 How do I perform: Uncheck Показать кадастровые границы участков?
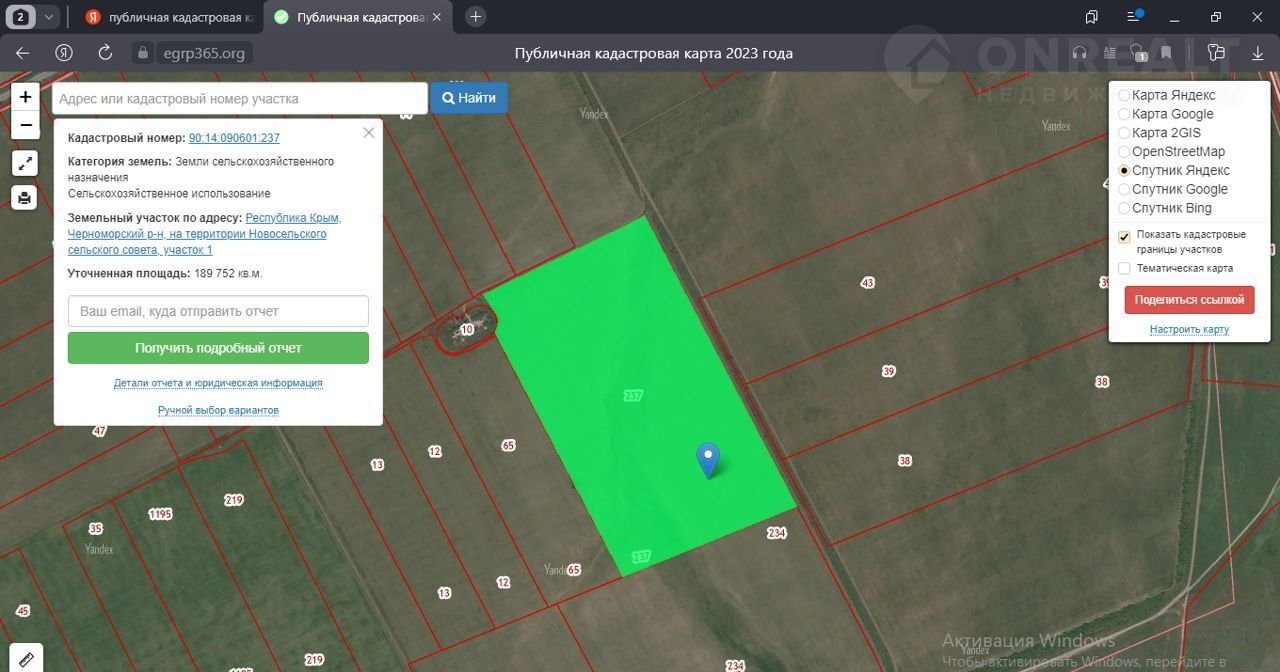(1124, 237)
